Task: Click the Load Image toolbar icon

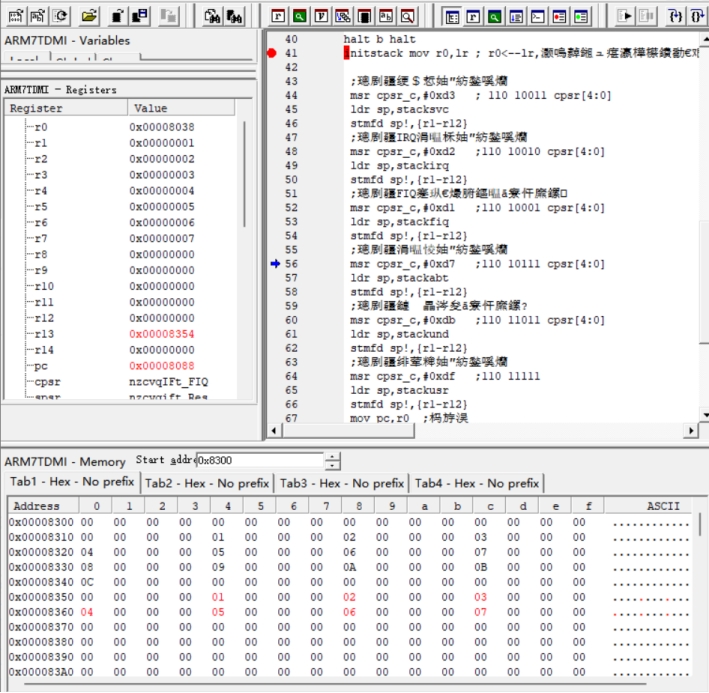Action: (15, 16)
